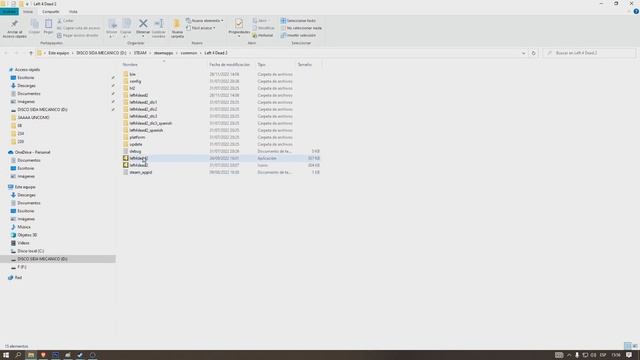Image resolution: width=640 pixels, height=360 pixels.
Task: Open OneDrive - Personal in the navigation pane
Action: 32,152
